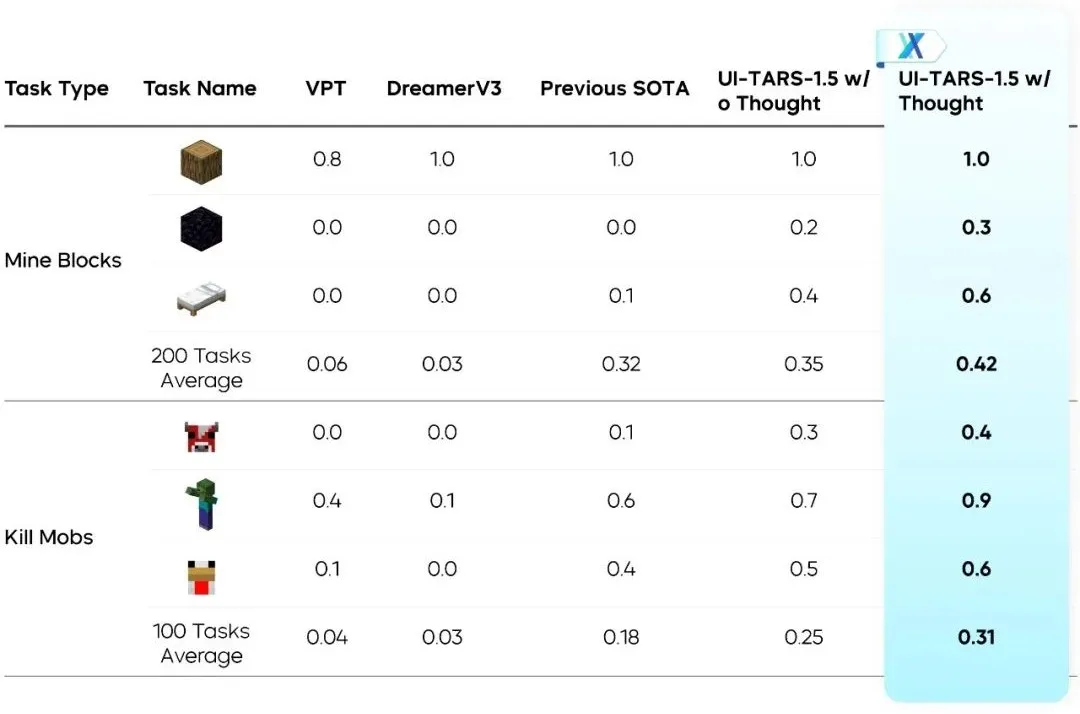Click the oak wood log block icon
1080x714 pixels.
tap(201, 162)
